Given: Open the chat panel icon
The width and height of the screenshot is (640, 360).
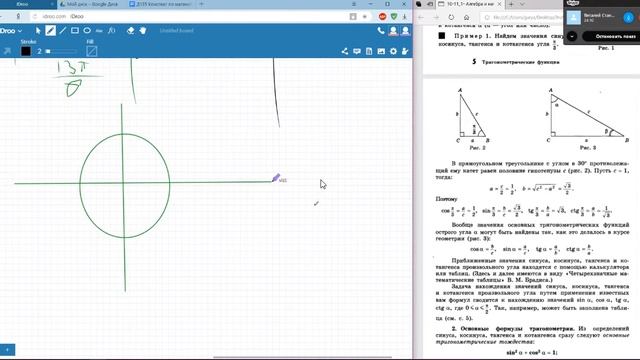Looking at the screenshot, I should [x=357, y=51].
